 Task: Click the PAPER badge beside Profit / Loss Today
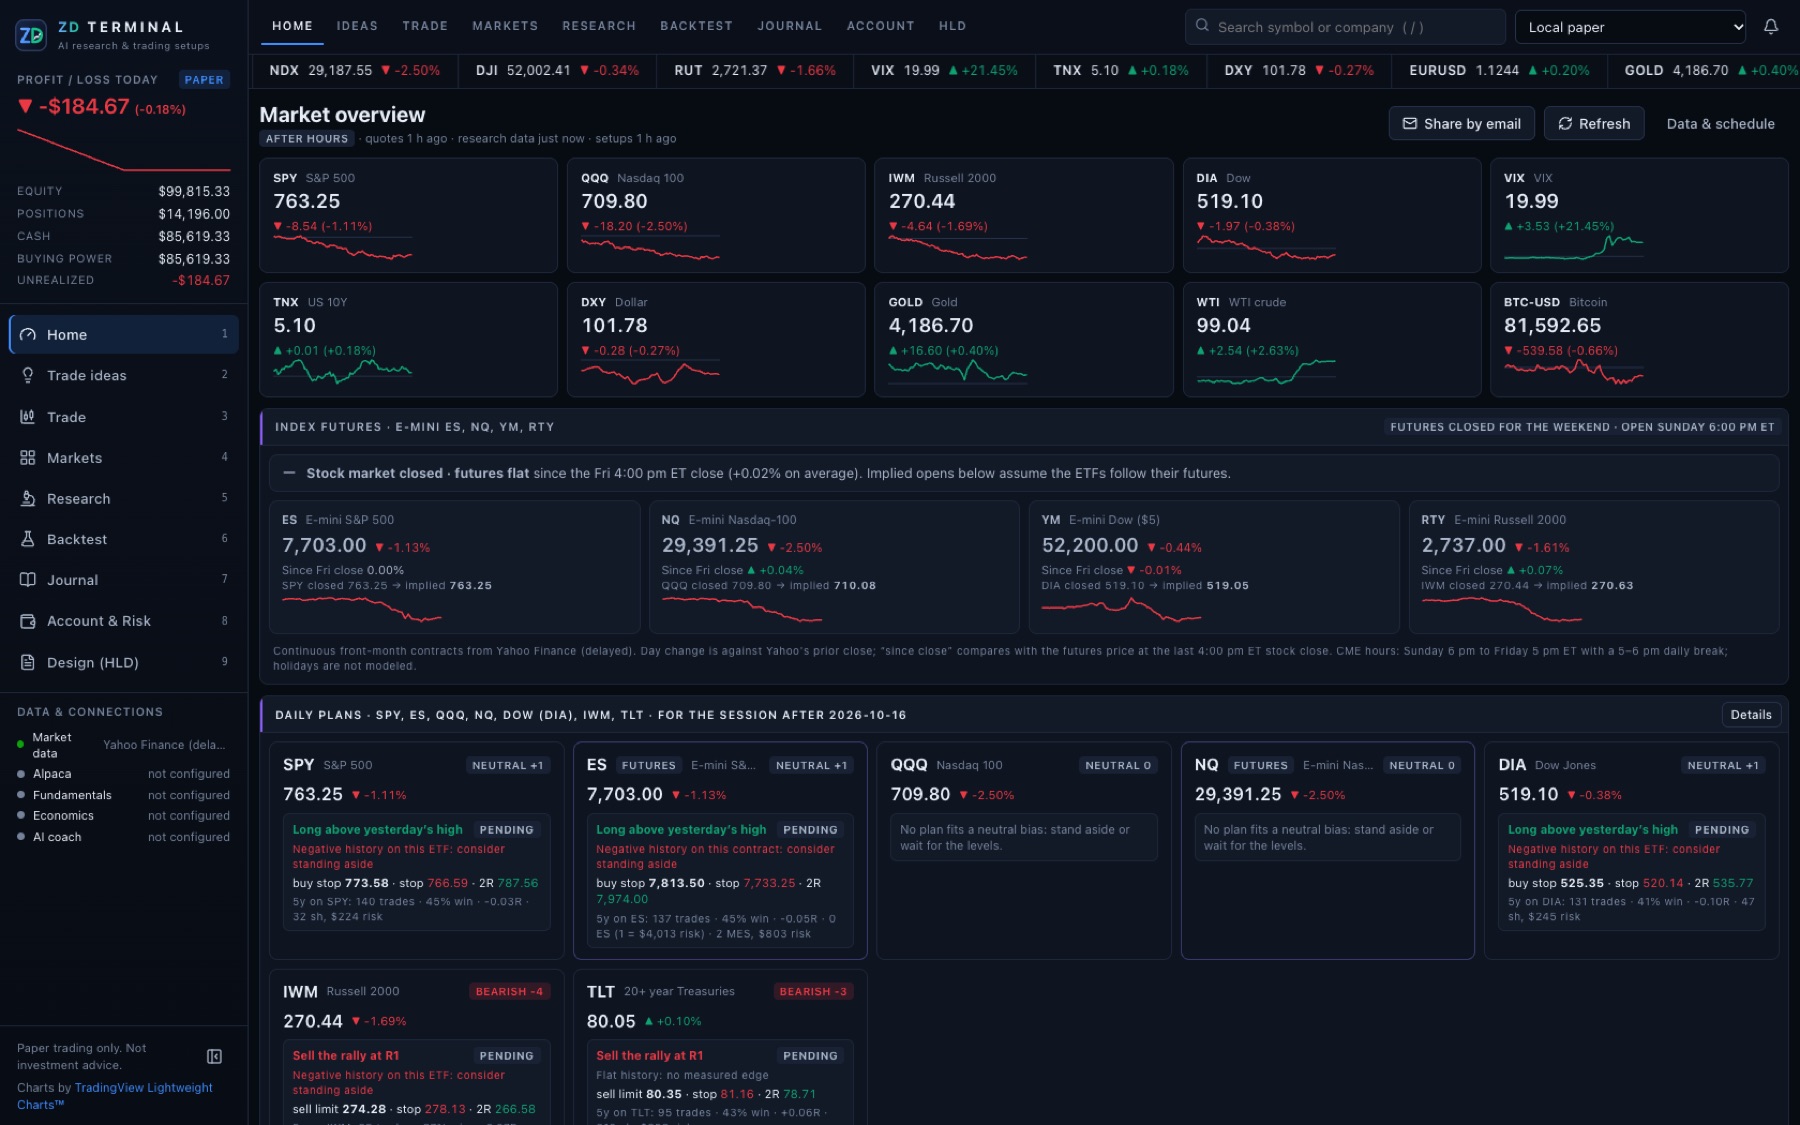click(204, 80)
